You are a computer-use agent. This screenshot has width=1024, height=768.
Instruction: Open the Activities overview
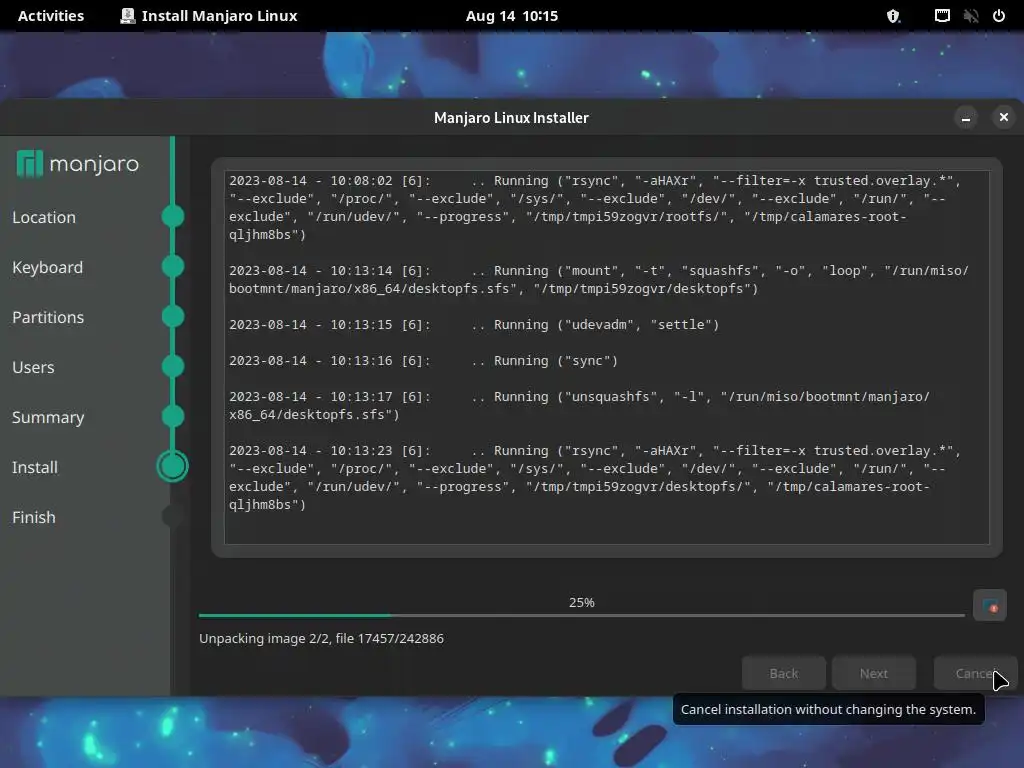point(51,16)
